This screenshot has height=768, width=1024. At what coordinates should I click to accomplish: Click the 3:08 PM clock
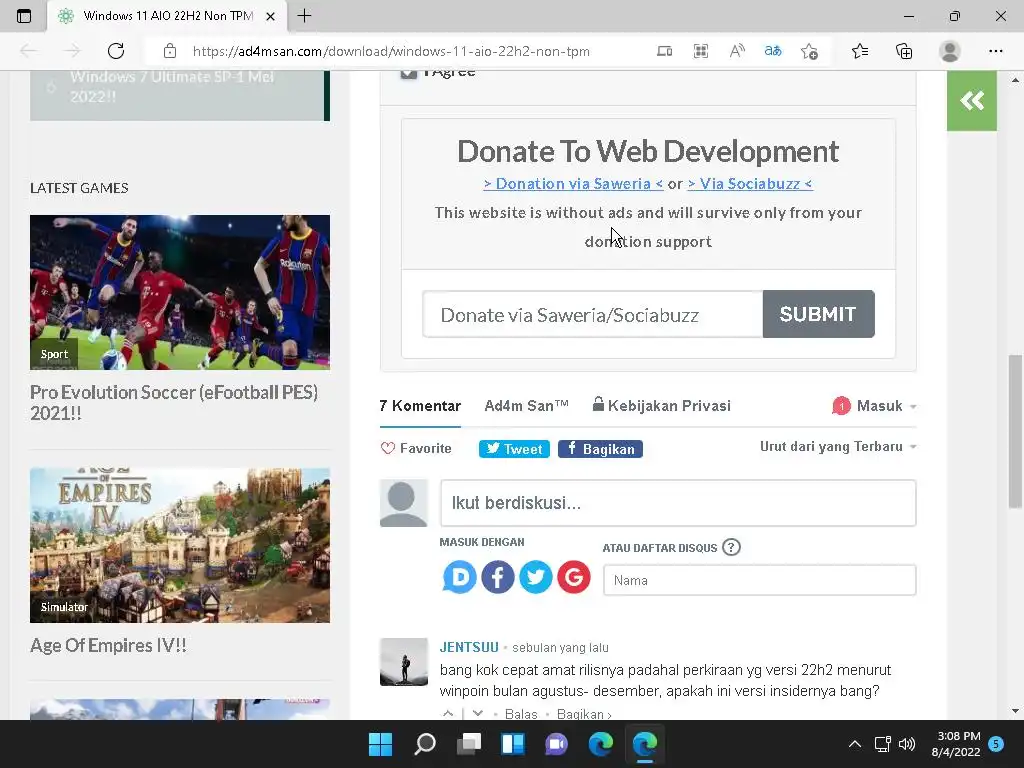pos(959,736)
